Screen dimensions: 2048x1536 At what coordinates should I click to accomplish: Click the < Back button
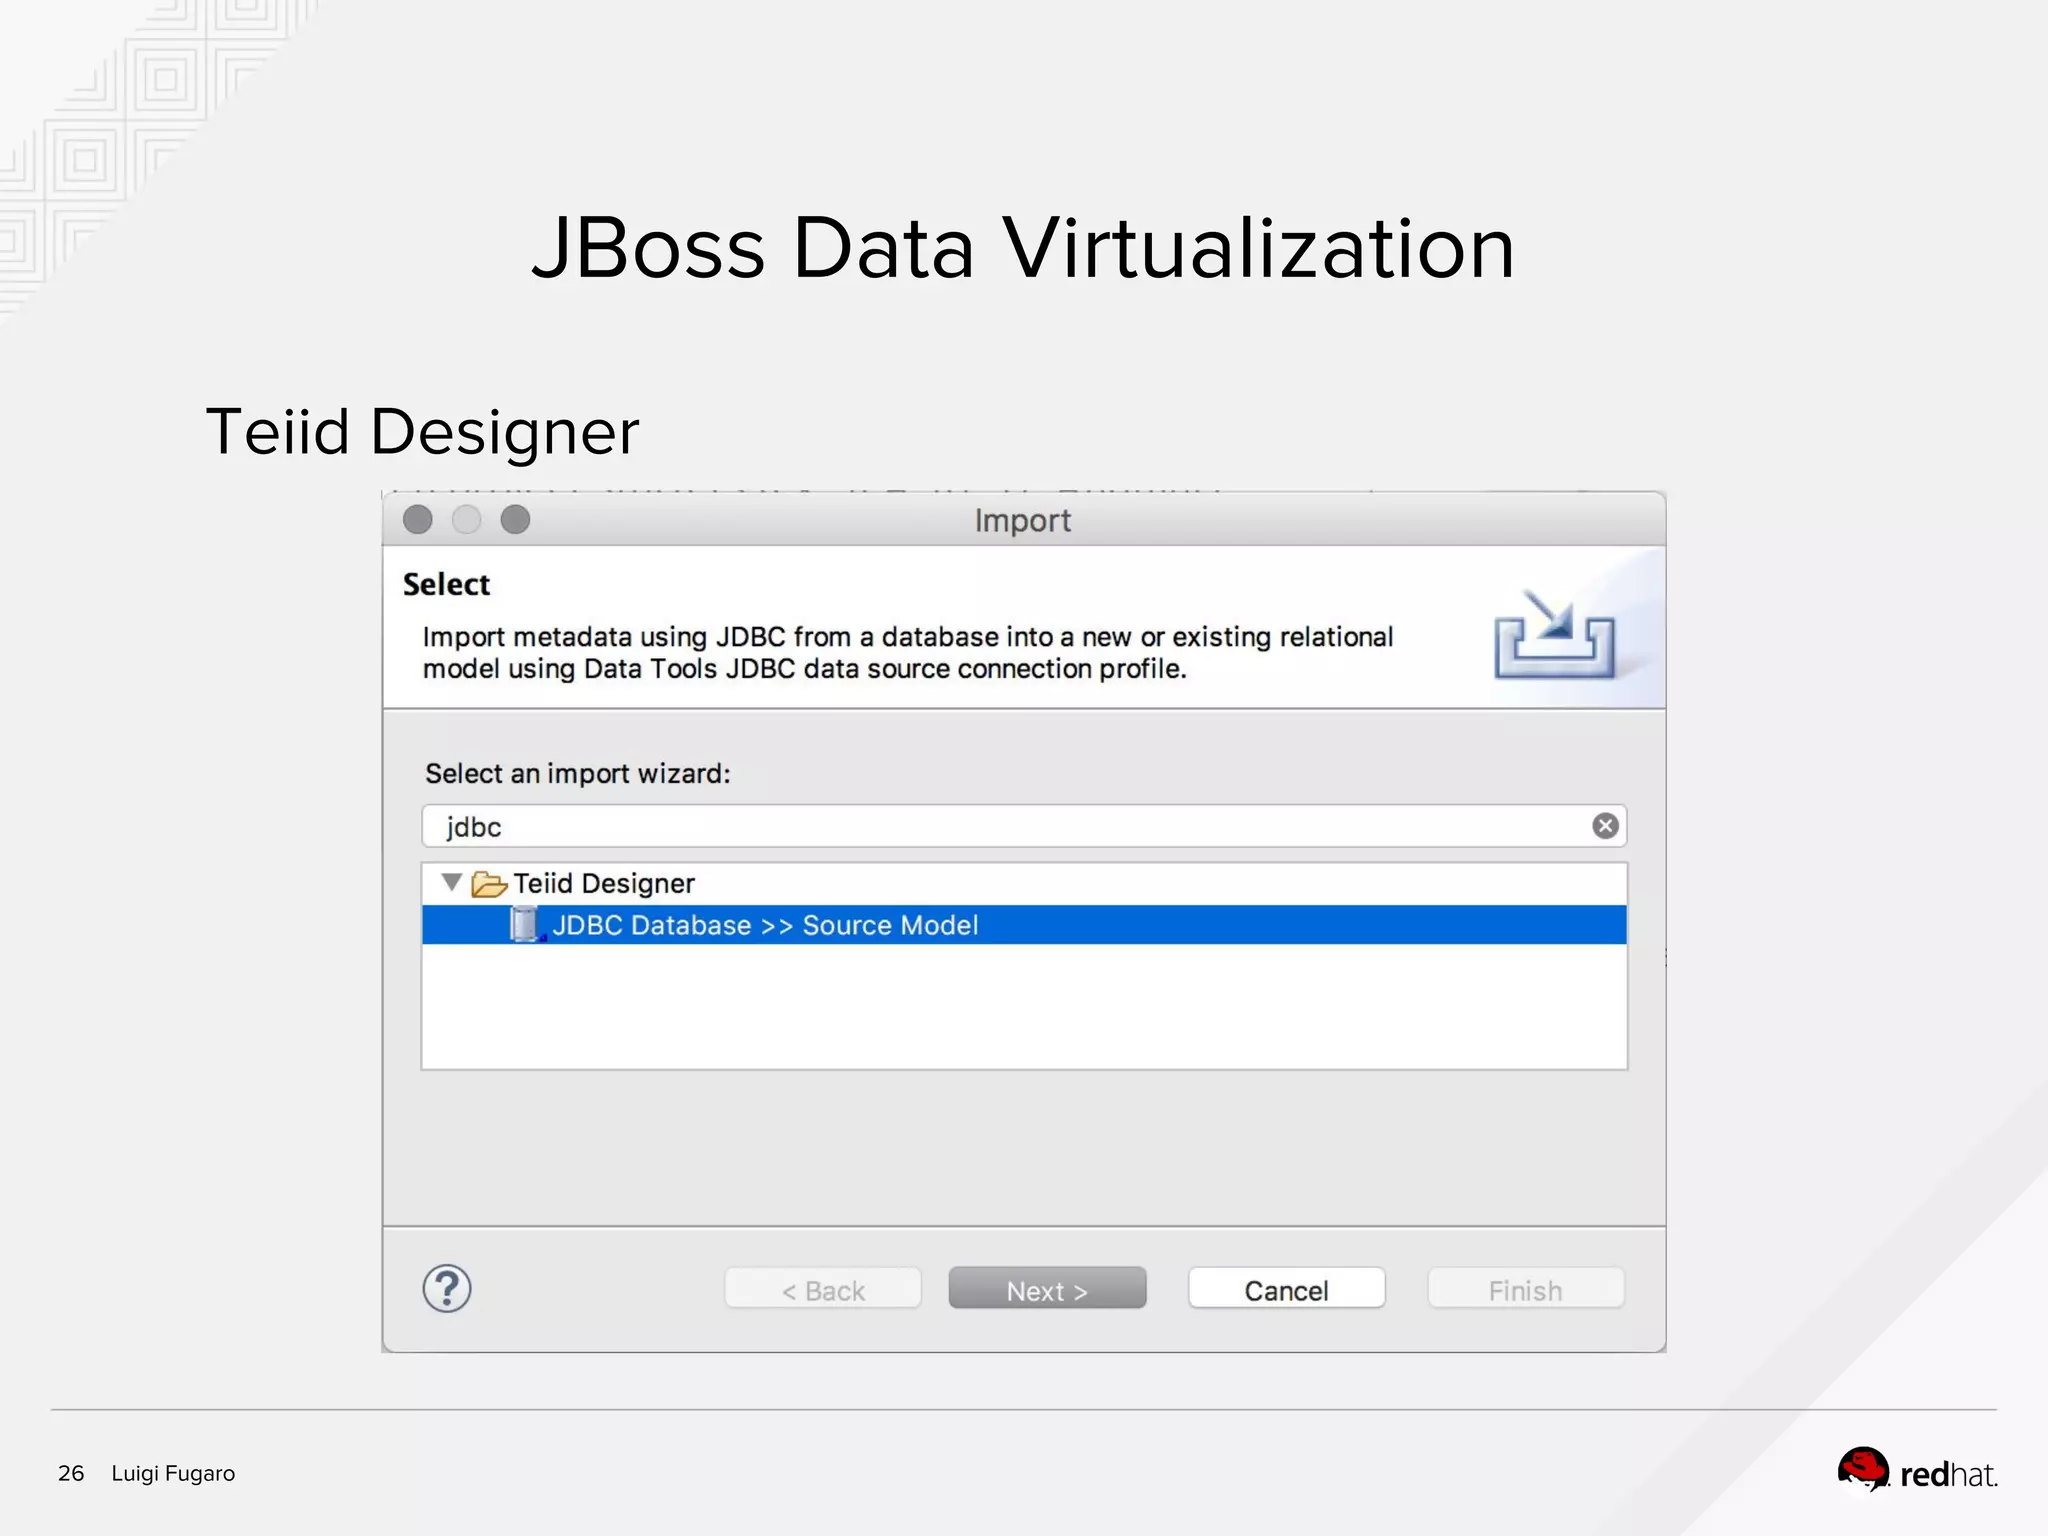coord(823,1289)
